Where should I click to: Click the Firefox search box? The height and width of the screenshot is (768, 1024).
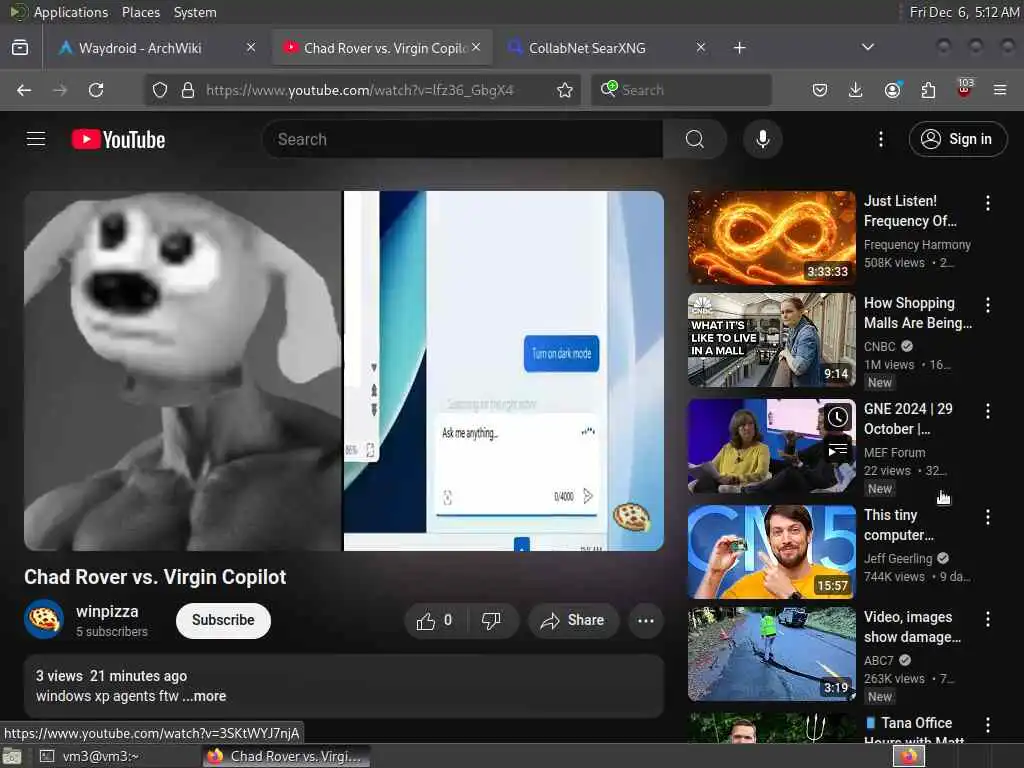(681, 90)
